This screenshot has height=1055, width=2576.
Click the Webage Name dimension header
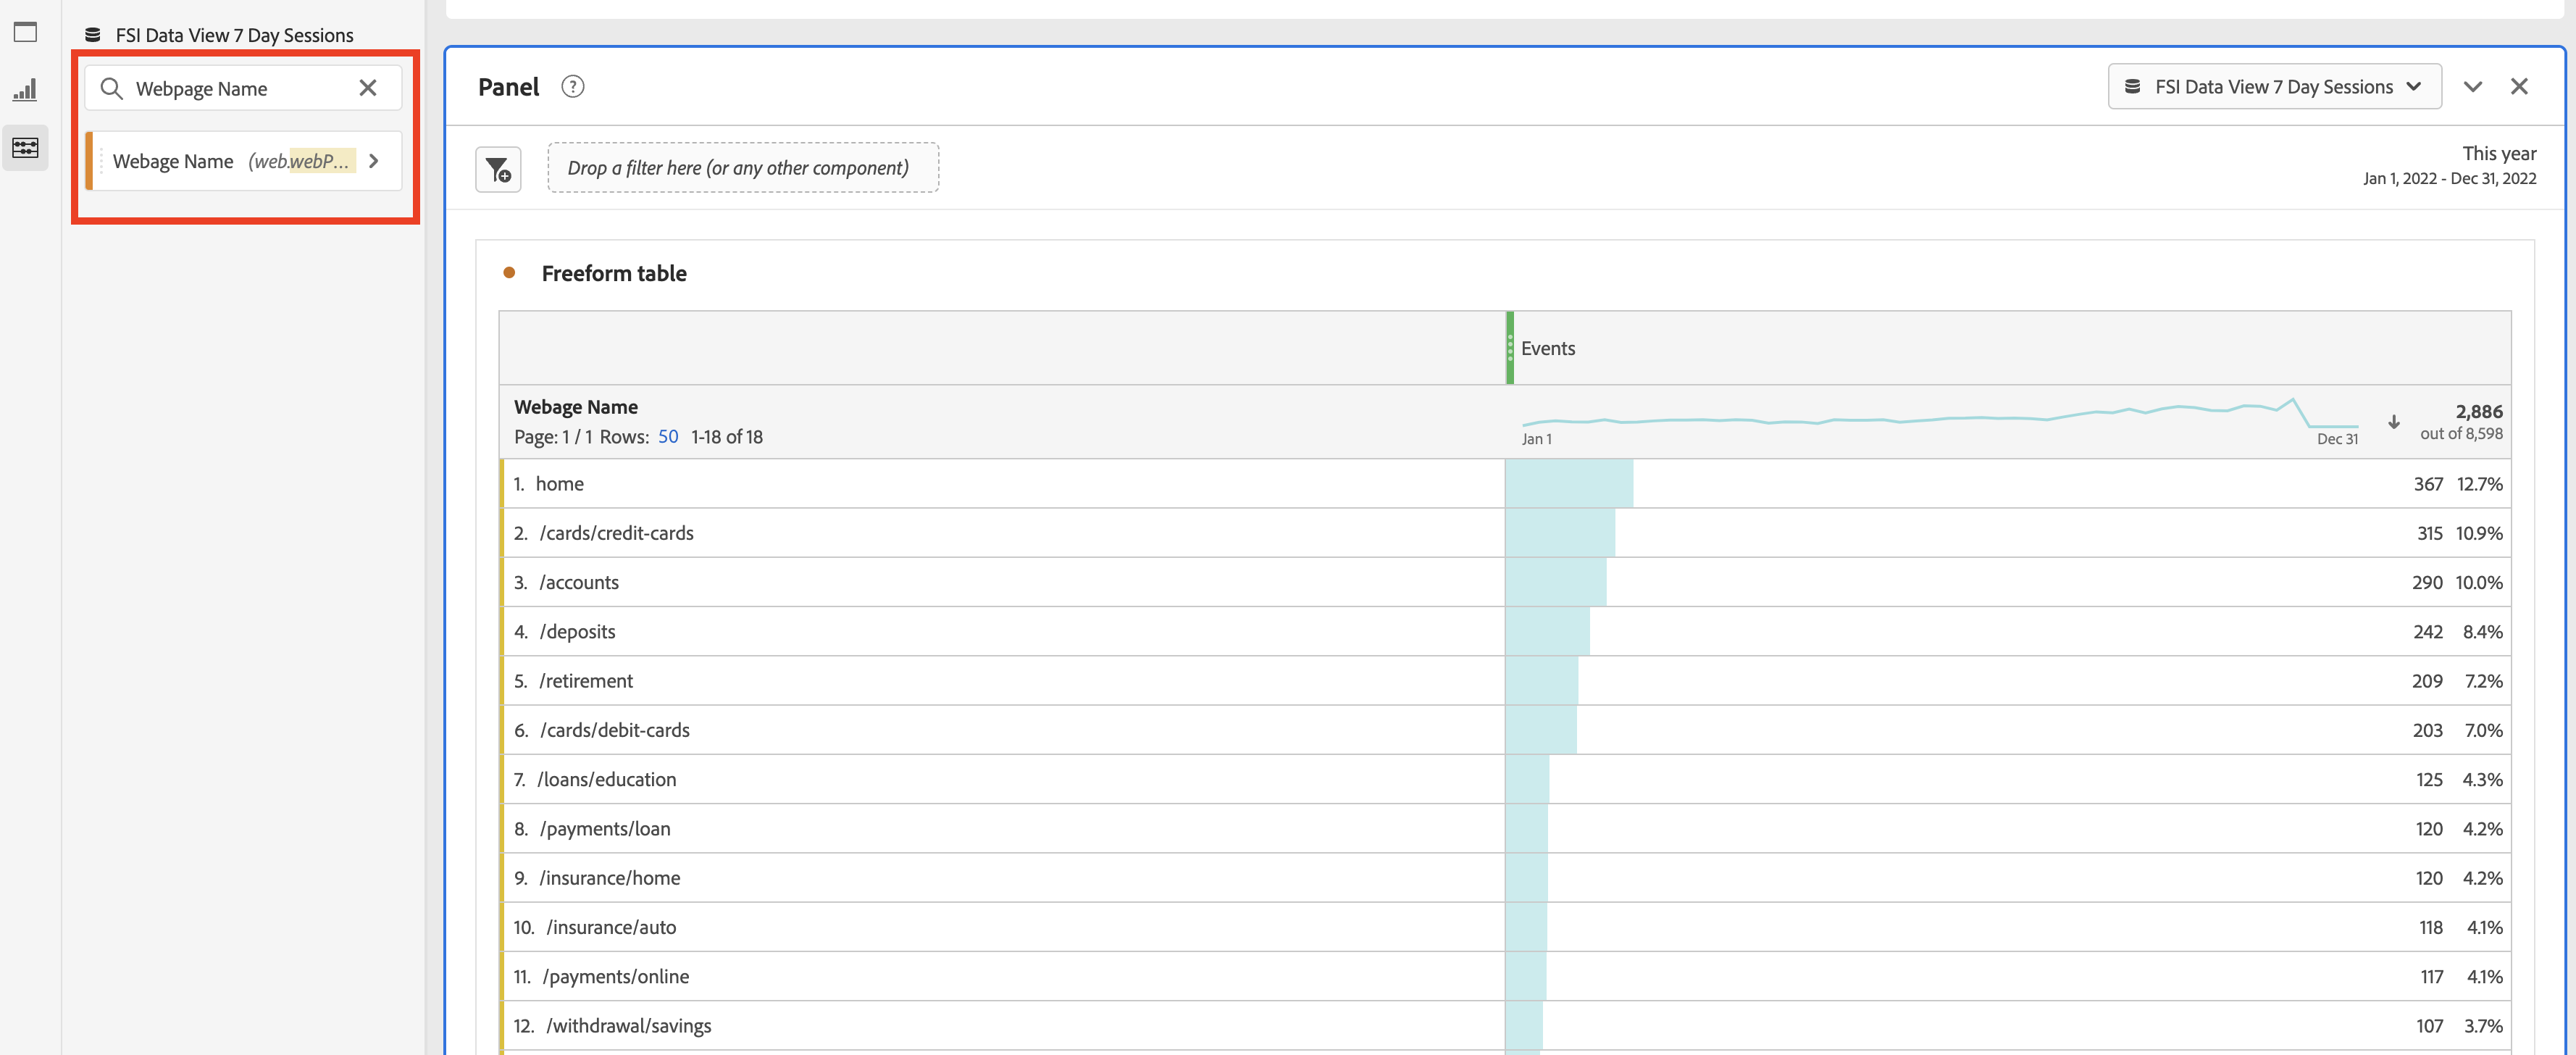(575, 407)
